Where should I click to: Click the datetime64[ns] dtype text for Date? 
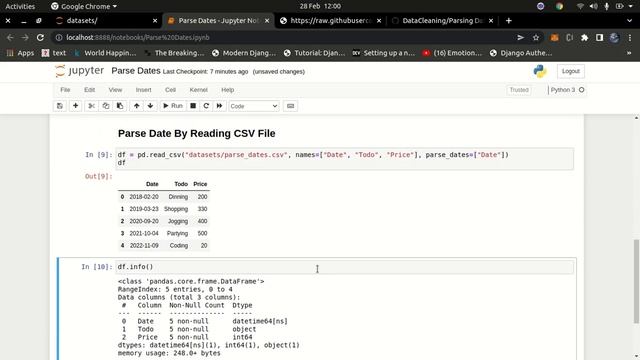(x=260, y=321)
